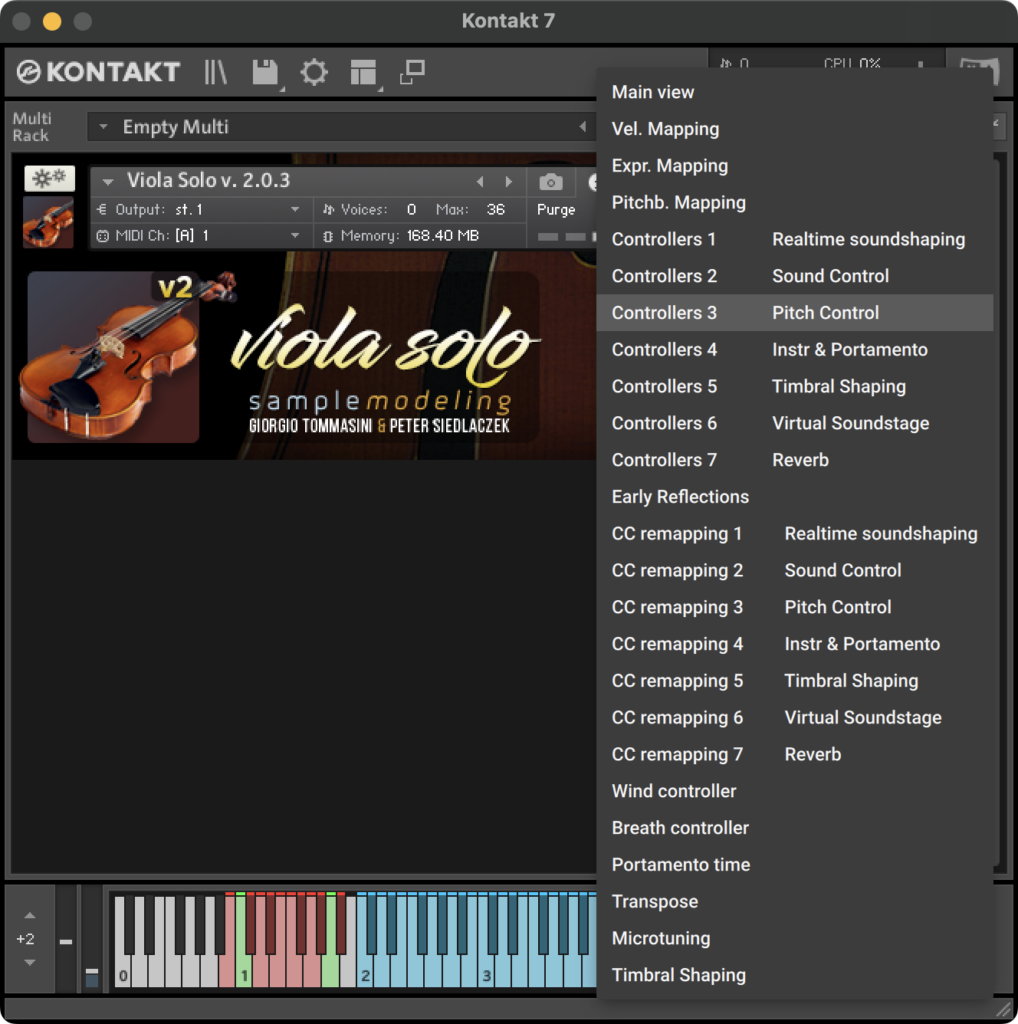
Task: Click the previous multi arrow
Action: pos(582,127)
